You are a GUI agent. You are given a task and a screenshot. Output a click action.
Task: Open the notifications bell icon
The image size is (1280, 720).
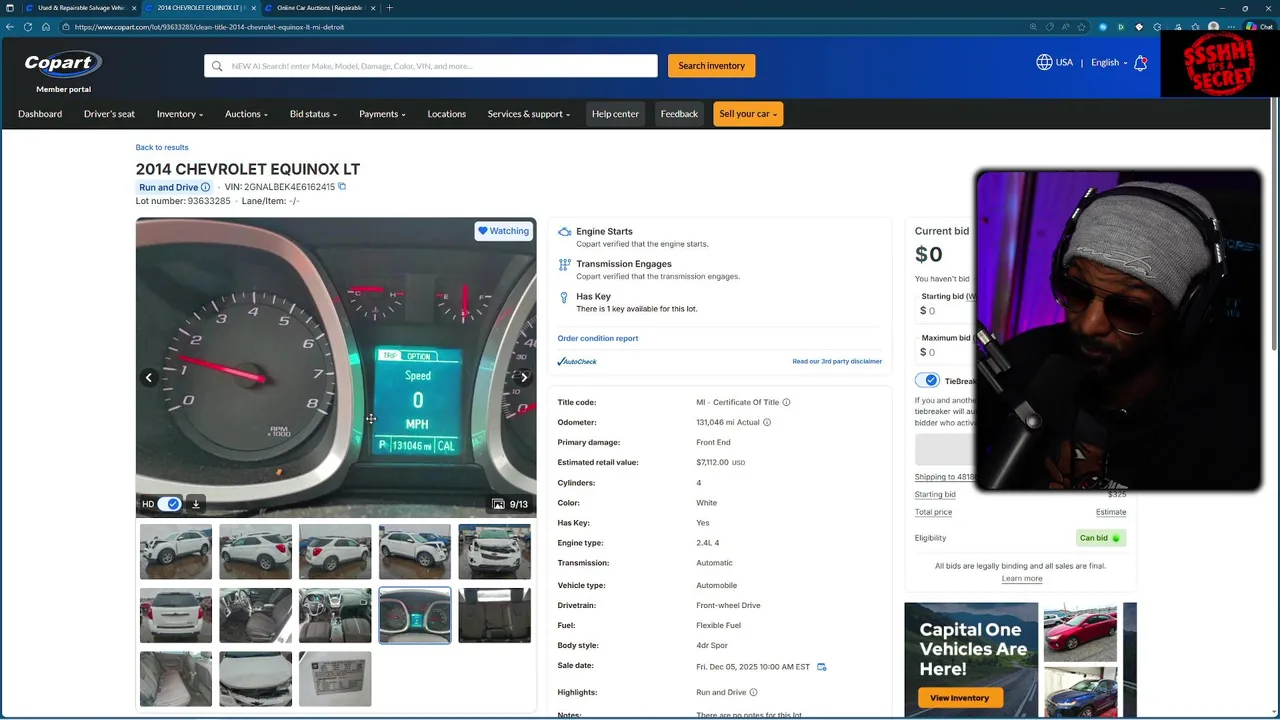[x=1140, y=62]
